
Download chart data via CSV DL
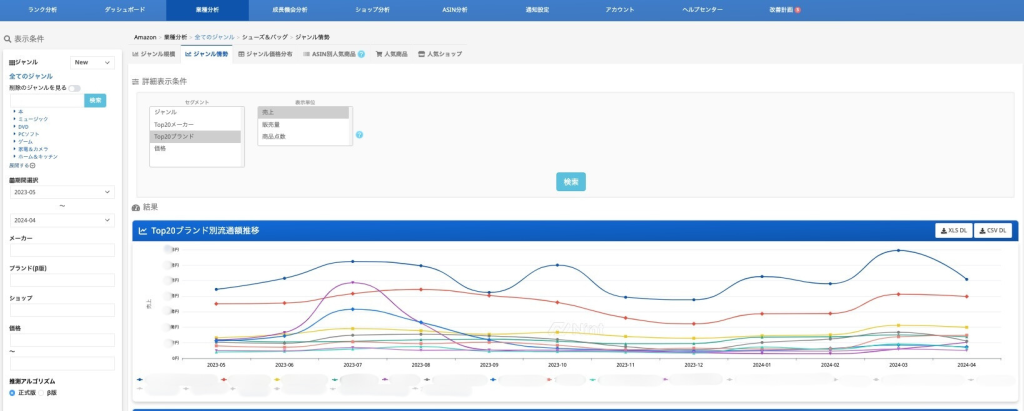pyautogui.click(x=992, y=230)
